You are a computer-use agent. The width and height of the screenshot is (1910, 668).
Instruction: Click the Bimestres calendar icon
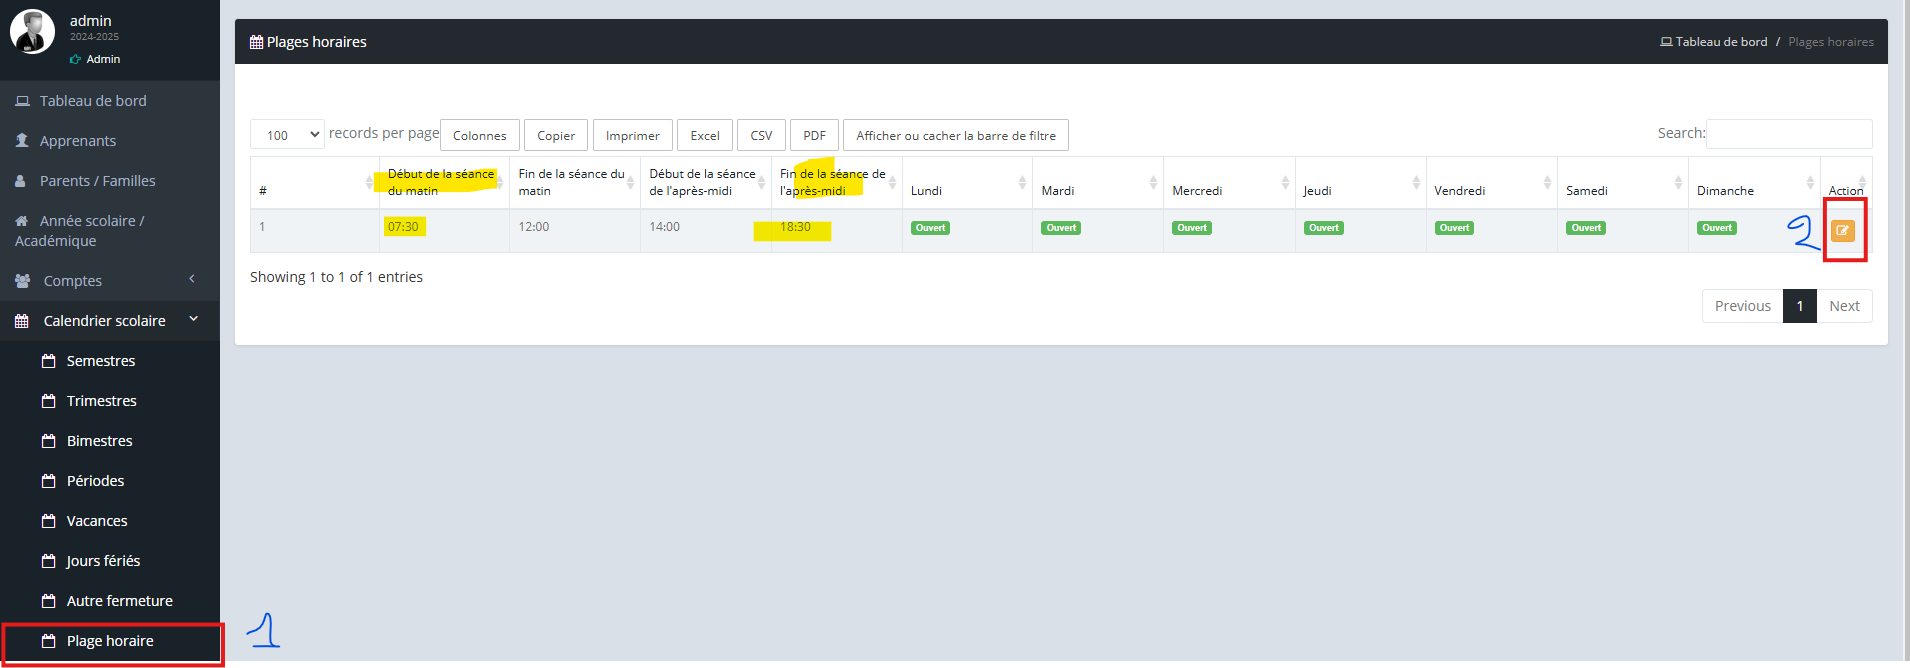tap(48, 441)
